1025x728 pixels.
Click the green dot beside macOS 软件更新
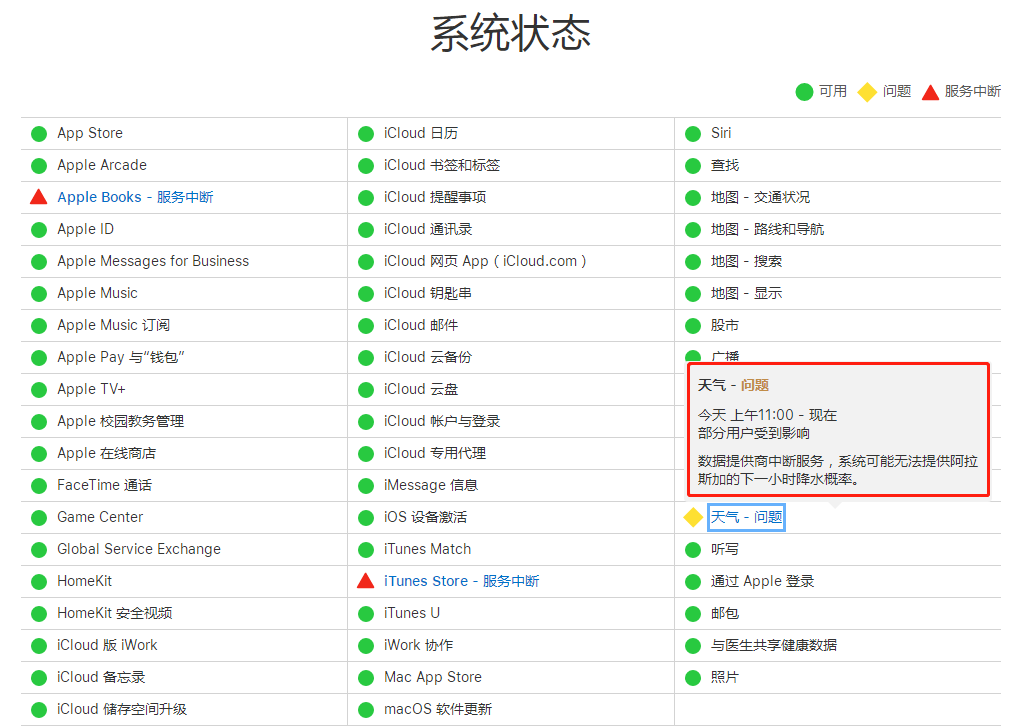tap(366, 710)
